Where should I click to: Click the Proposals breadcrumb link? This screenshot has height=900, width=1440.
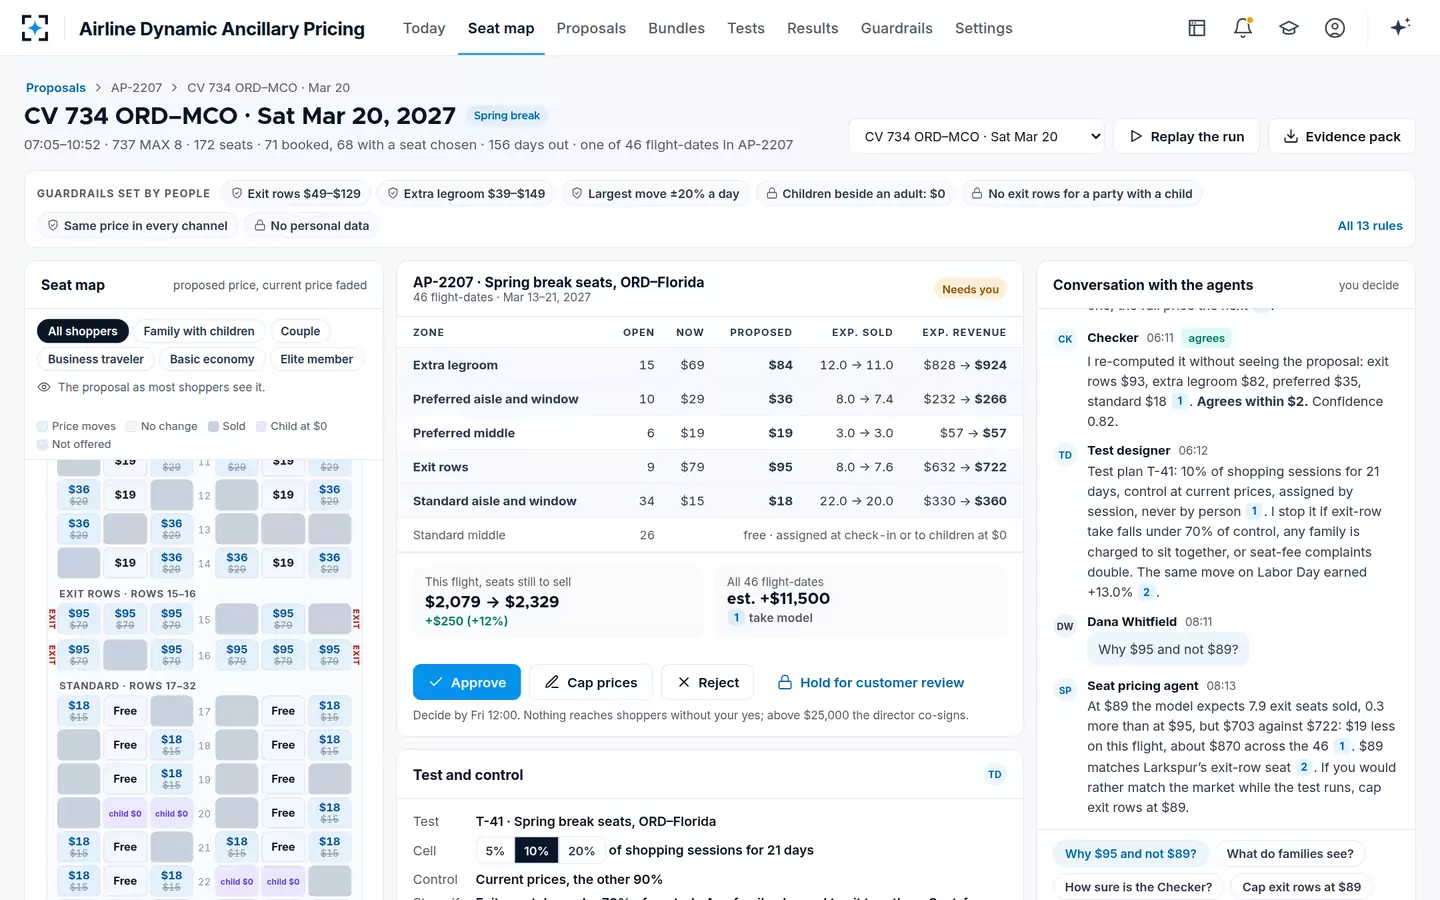point(56,87)
